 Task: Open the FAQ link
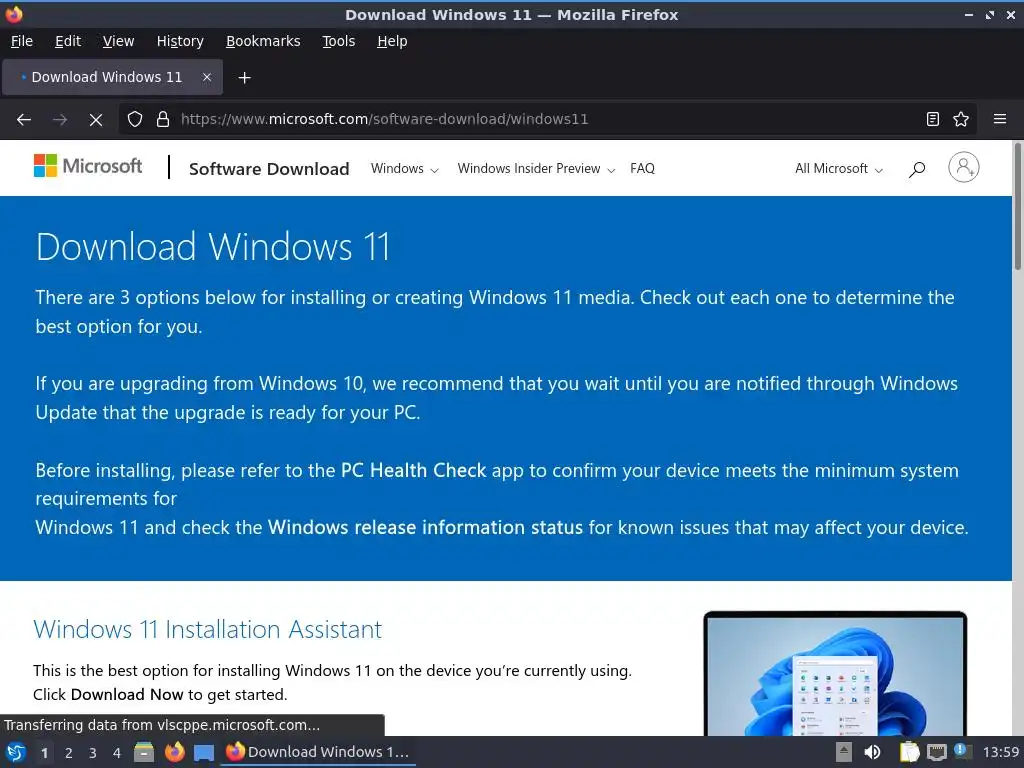pos(642,168)
